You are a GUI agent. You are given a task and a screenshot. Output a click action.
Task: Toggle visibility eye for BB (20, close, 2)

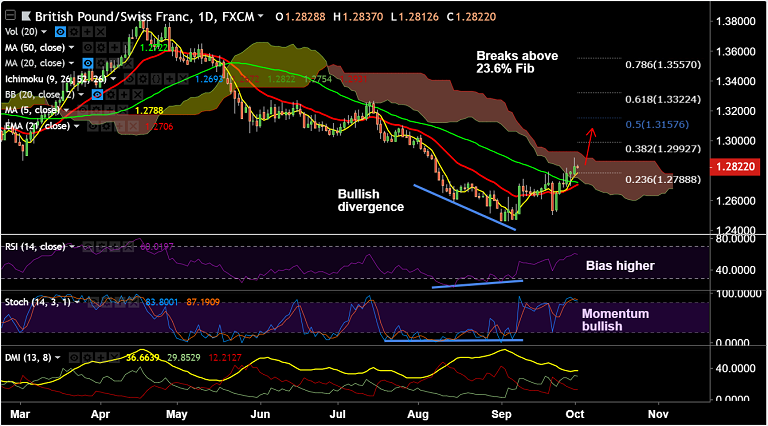tap(97, 95)
